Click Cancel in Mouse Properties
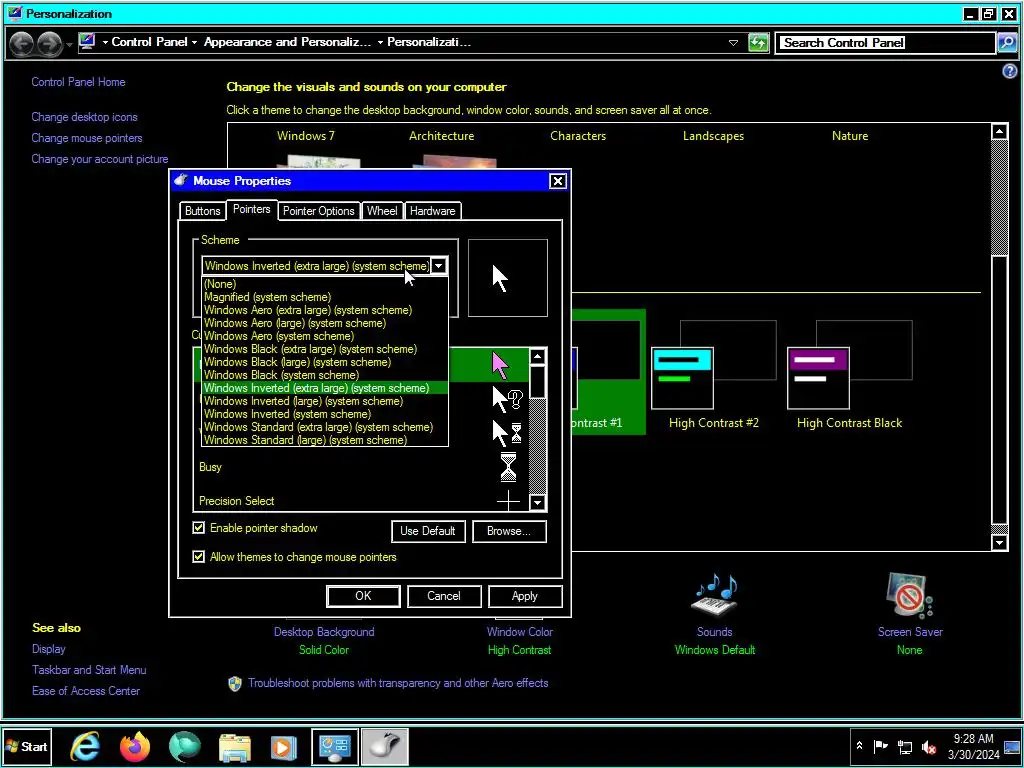Image resolution: width=1024 pixels, height=768 pixels. 444,596
